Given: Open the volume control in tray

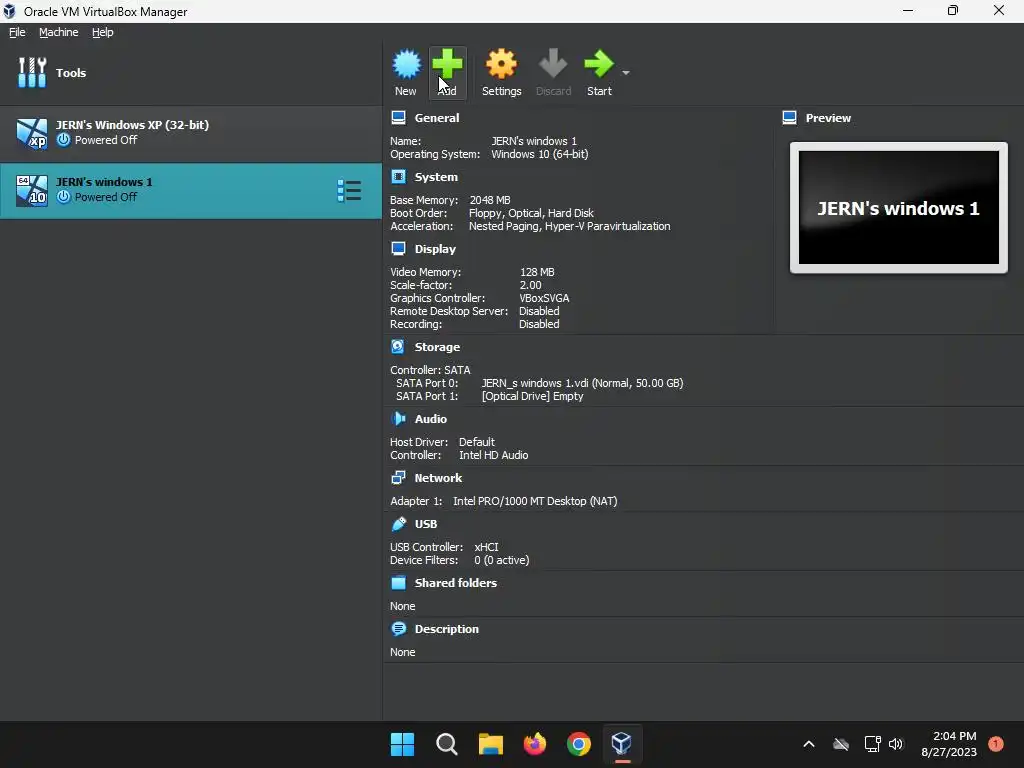Looking at the screenshot, I should coord(896,744).
